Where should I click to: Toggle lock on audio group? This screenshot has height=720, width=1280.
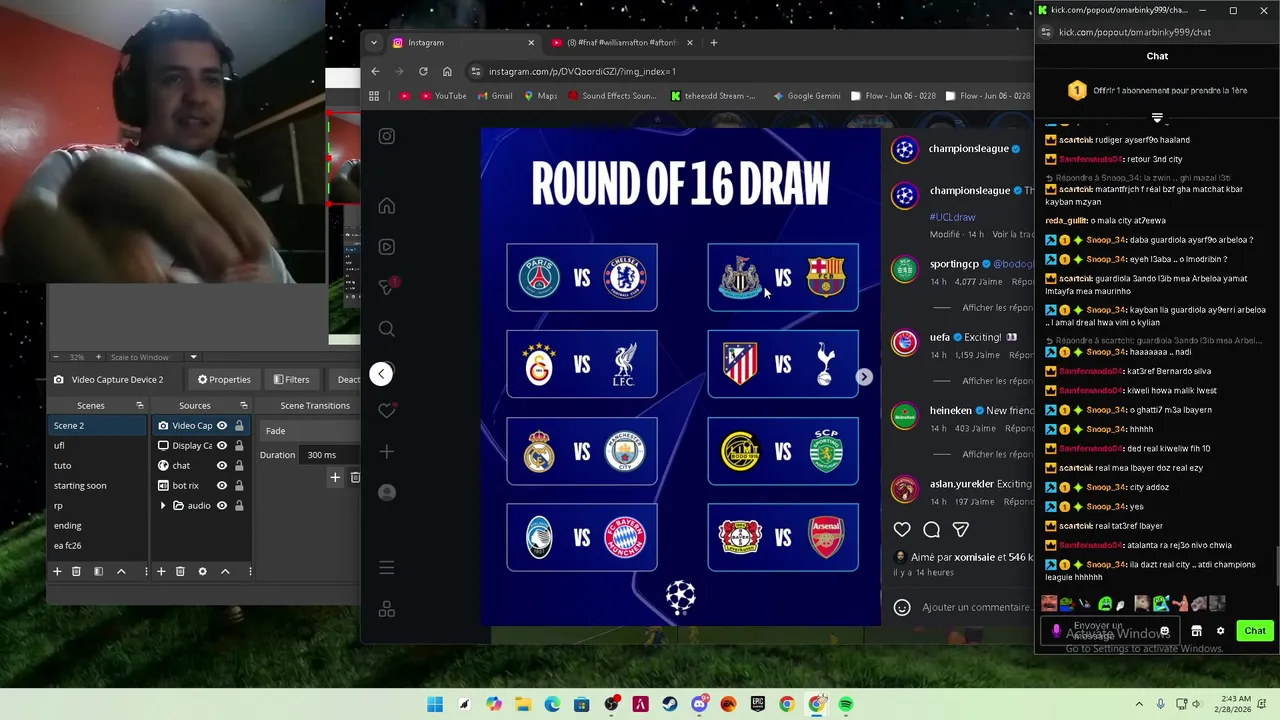tap(239, 506)
